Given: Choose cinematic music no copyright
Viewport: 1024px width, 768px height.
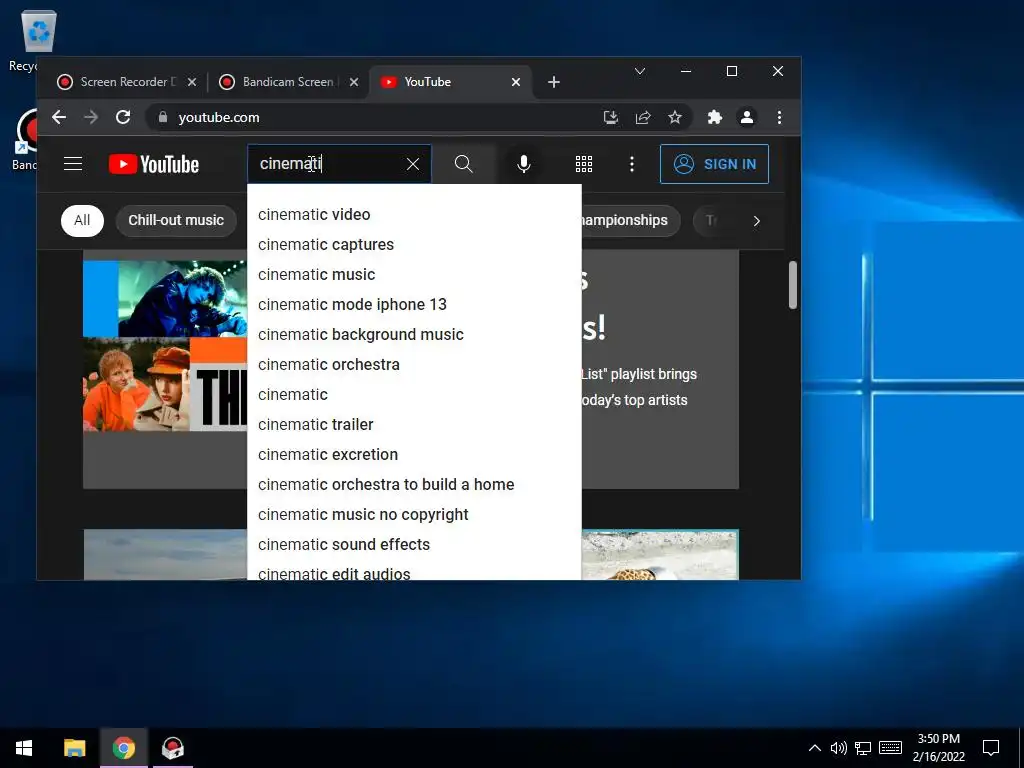Looking at the screenshot, I should (x=414, y=515).
